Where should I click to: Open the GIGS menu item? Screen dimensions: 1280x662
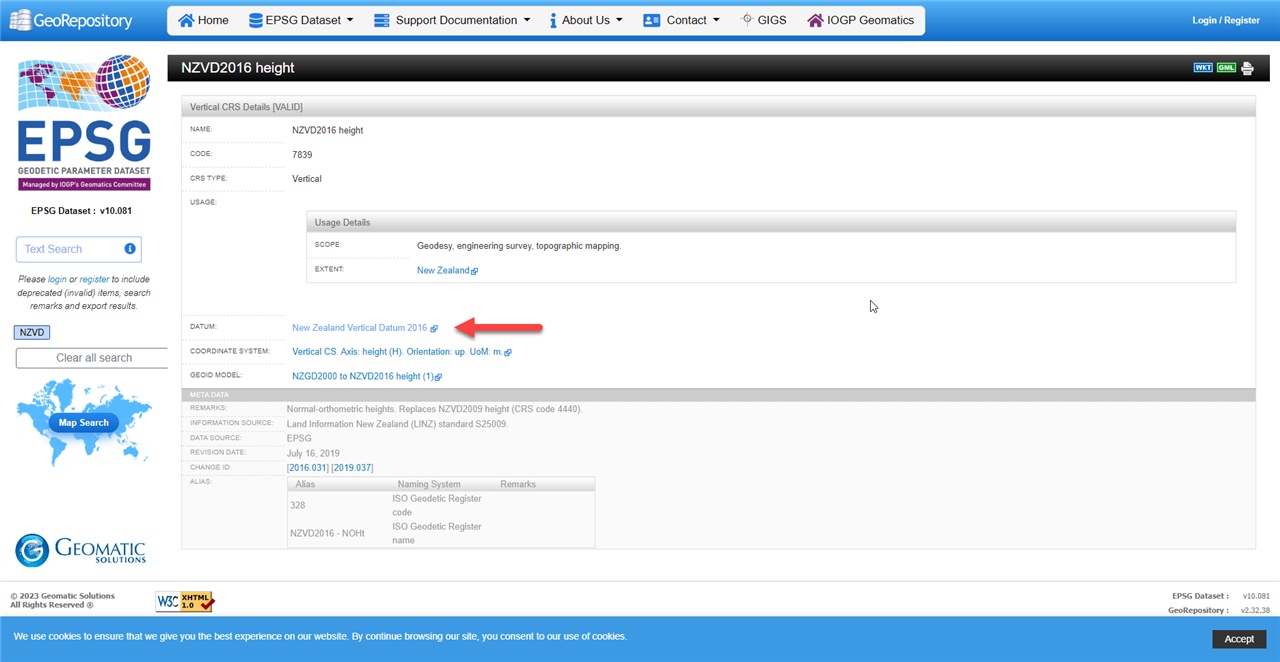(x=763, y=20)
